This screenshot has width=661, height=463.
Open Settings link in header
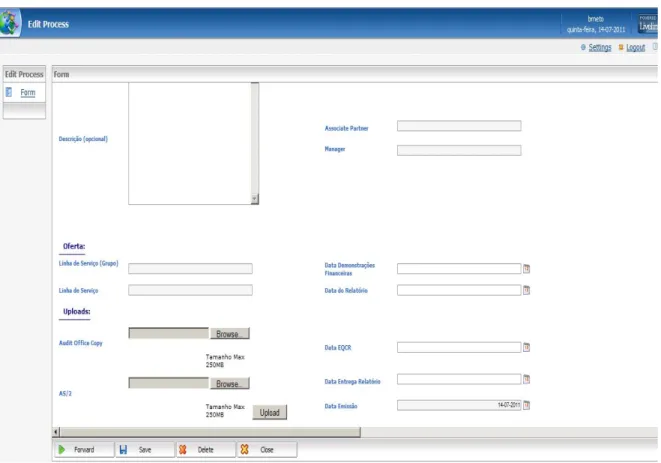(600, 47)
